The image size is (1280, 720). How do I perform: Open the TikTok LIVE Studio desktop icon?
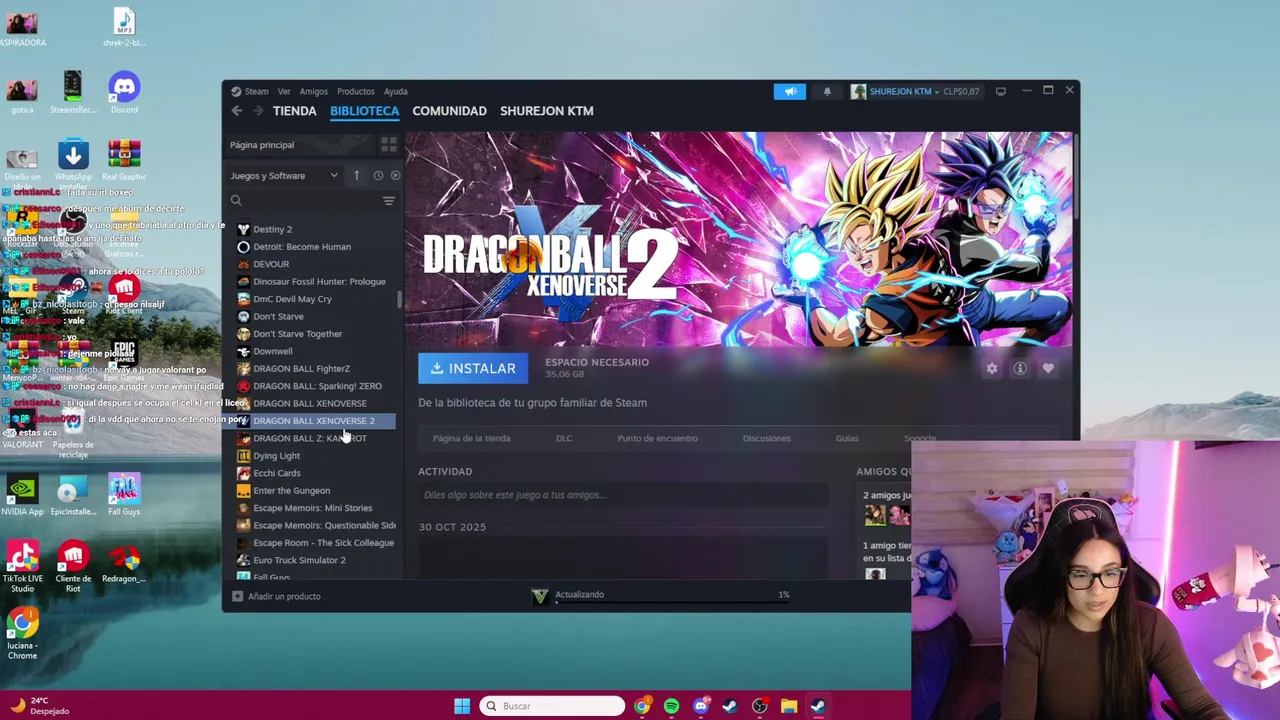point(22,566)
